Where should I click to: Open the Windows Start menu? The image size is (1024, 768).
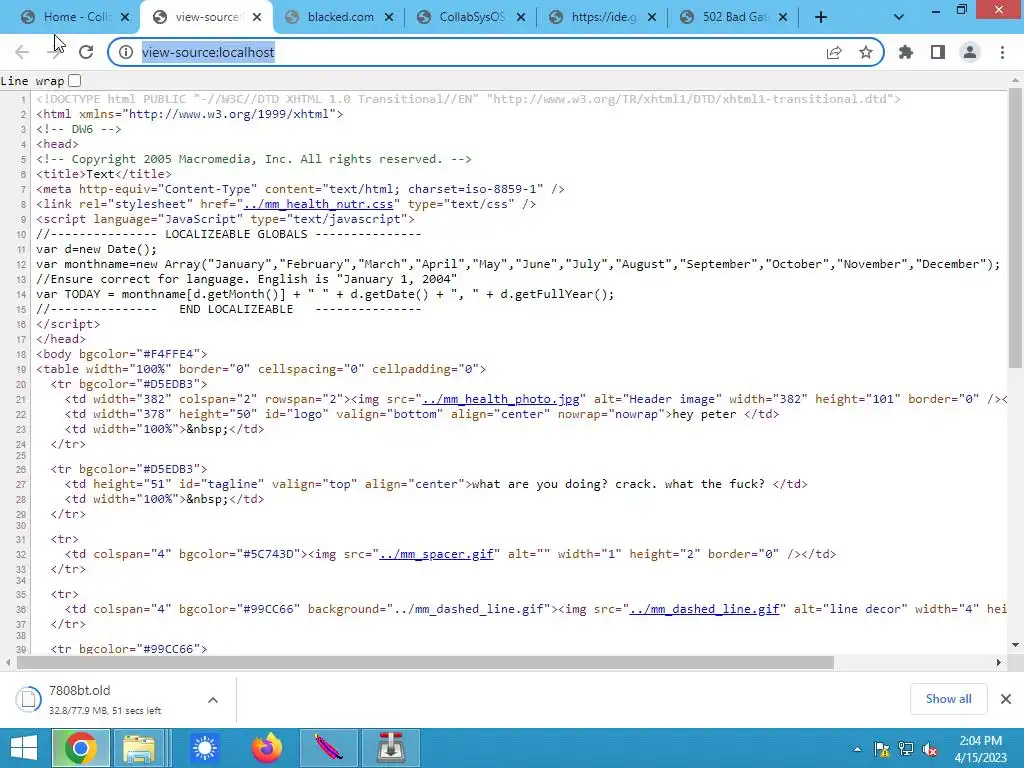[24, 748]
